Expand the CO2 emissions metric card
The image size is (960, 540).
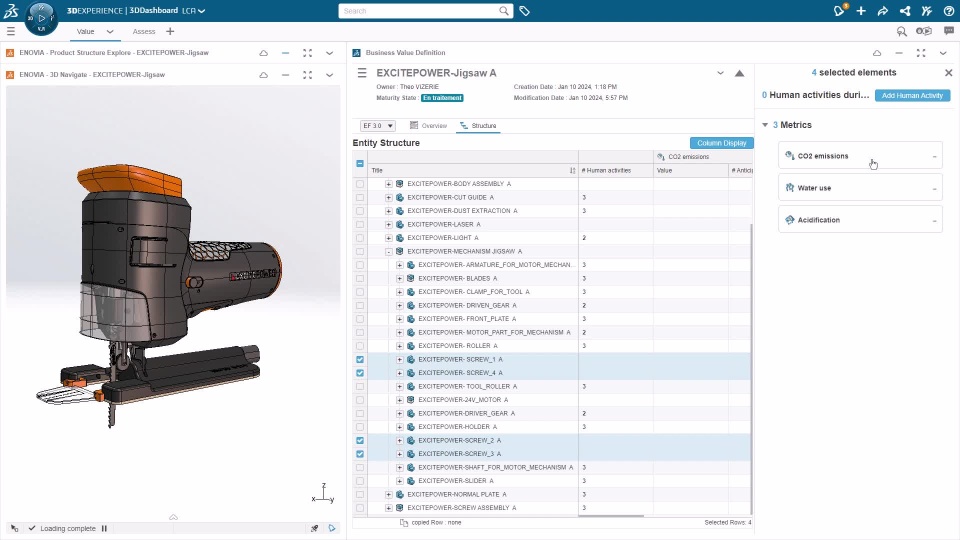(x=860, y=156)
